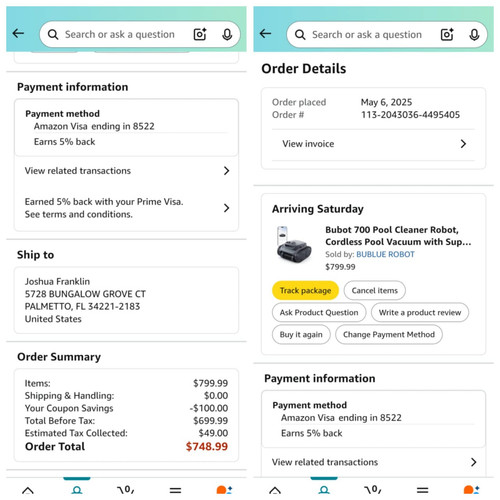Open View related transactions in left screen
Screen dimensions: 500x500
tap(127, 171)
